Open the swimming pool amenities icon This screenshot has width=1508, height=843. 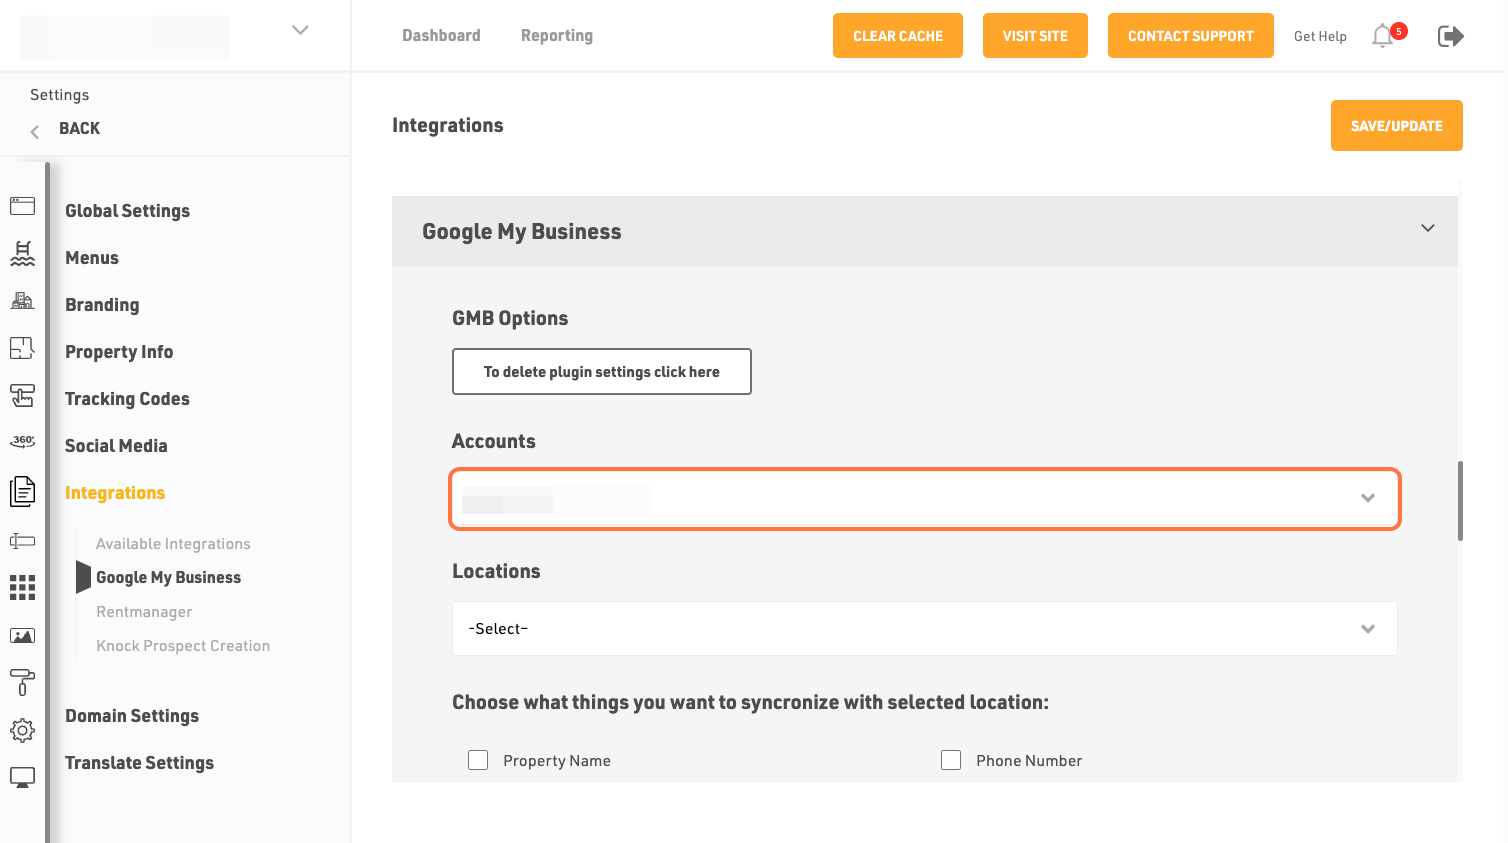pyautogui.click(x=22, y=253)
